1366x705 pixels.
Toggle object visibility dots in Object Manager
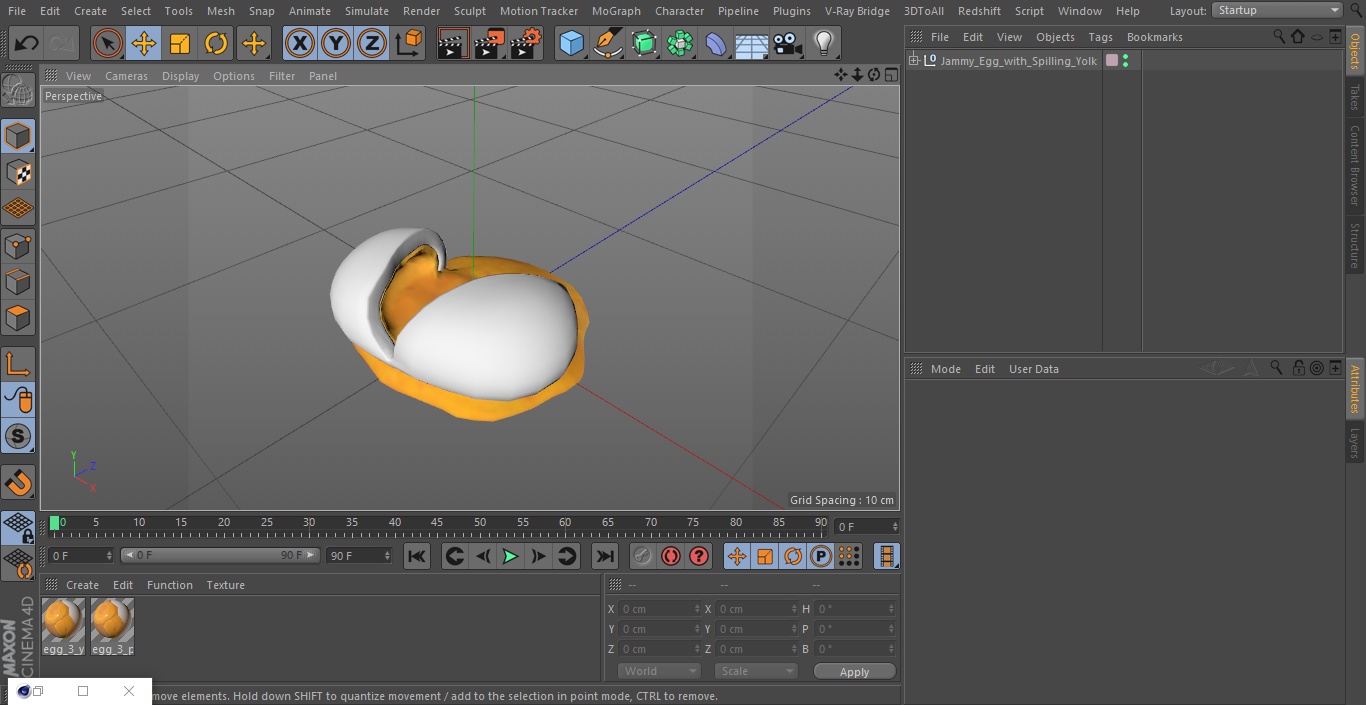click(1126, 61)
